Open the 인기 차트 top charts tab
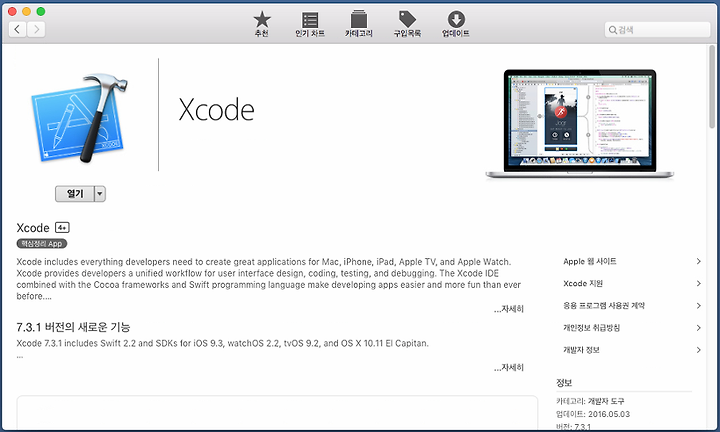Screen dimensions: 720x432 pos(310,24)
